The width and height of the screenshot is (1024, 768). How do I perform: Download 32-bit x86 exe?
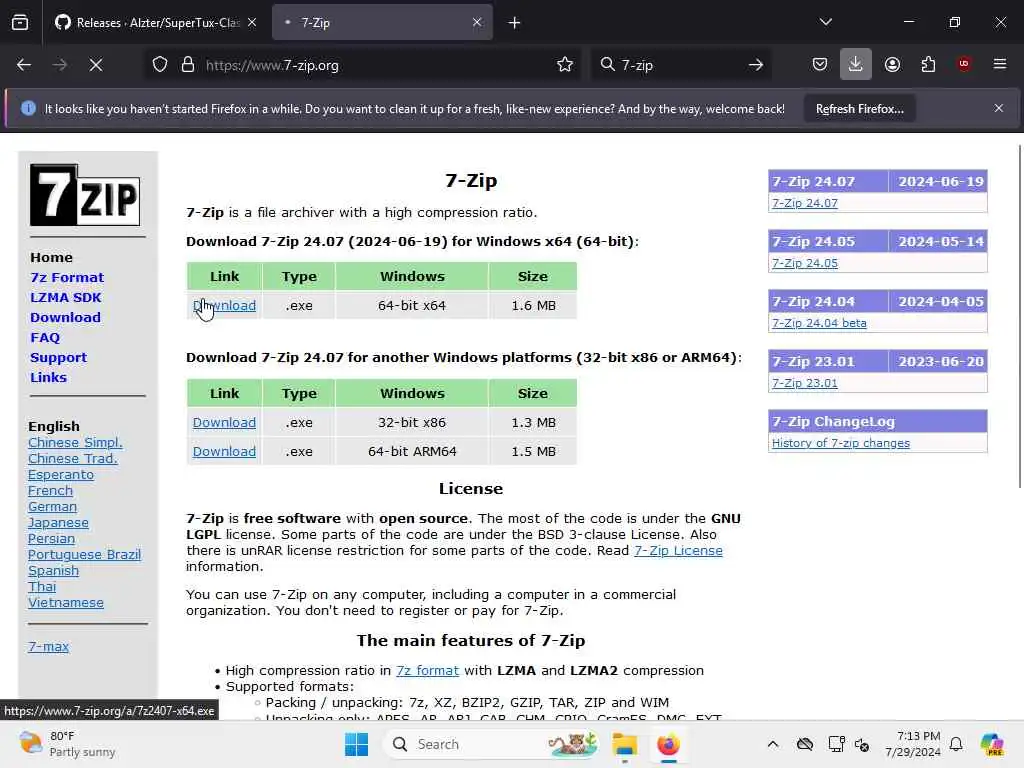[x=224, y=423]
